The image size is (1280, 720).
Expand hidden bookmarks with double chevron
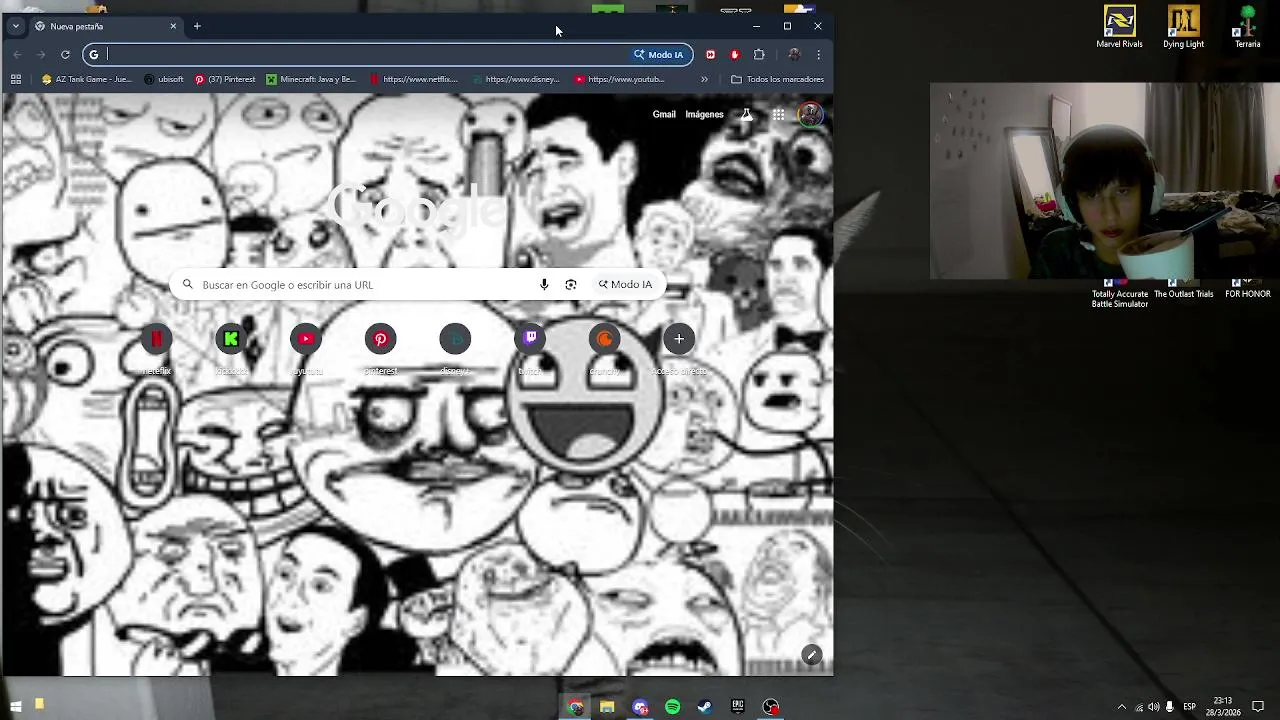point(704,79)
